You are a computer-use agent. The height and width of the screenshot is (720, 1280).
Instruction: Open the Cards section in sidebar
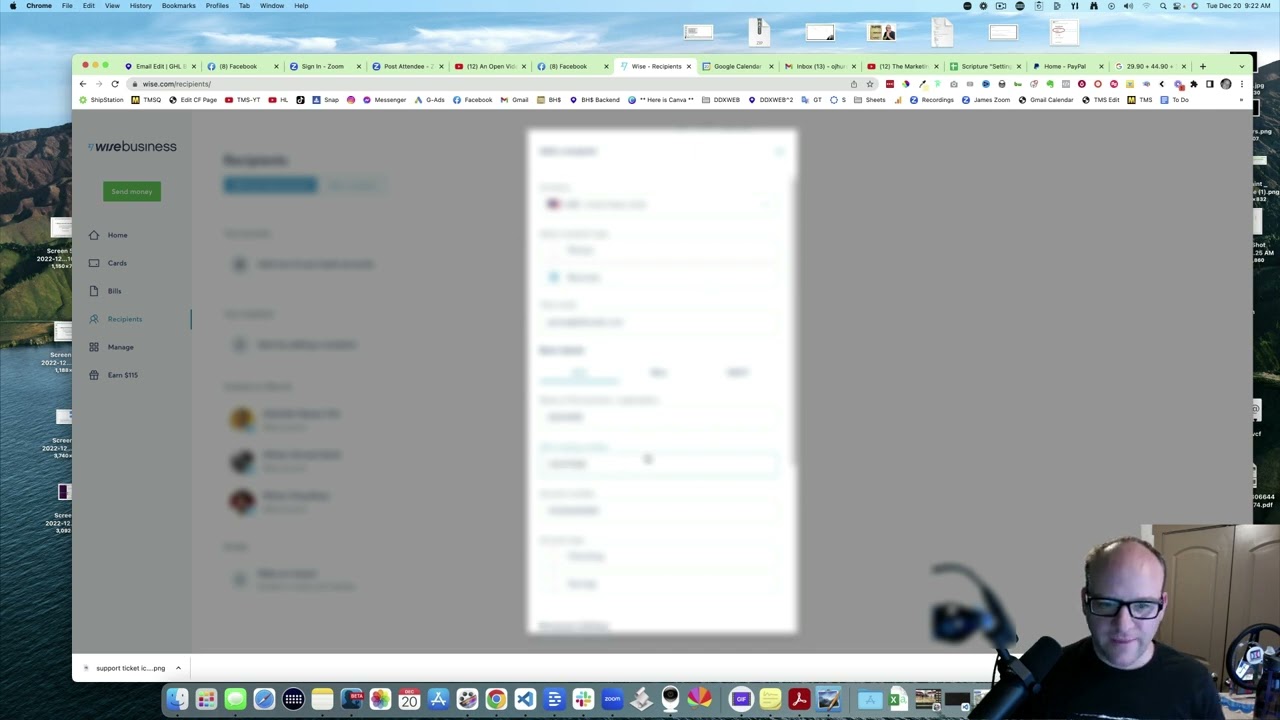point(117,263)
